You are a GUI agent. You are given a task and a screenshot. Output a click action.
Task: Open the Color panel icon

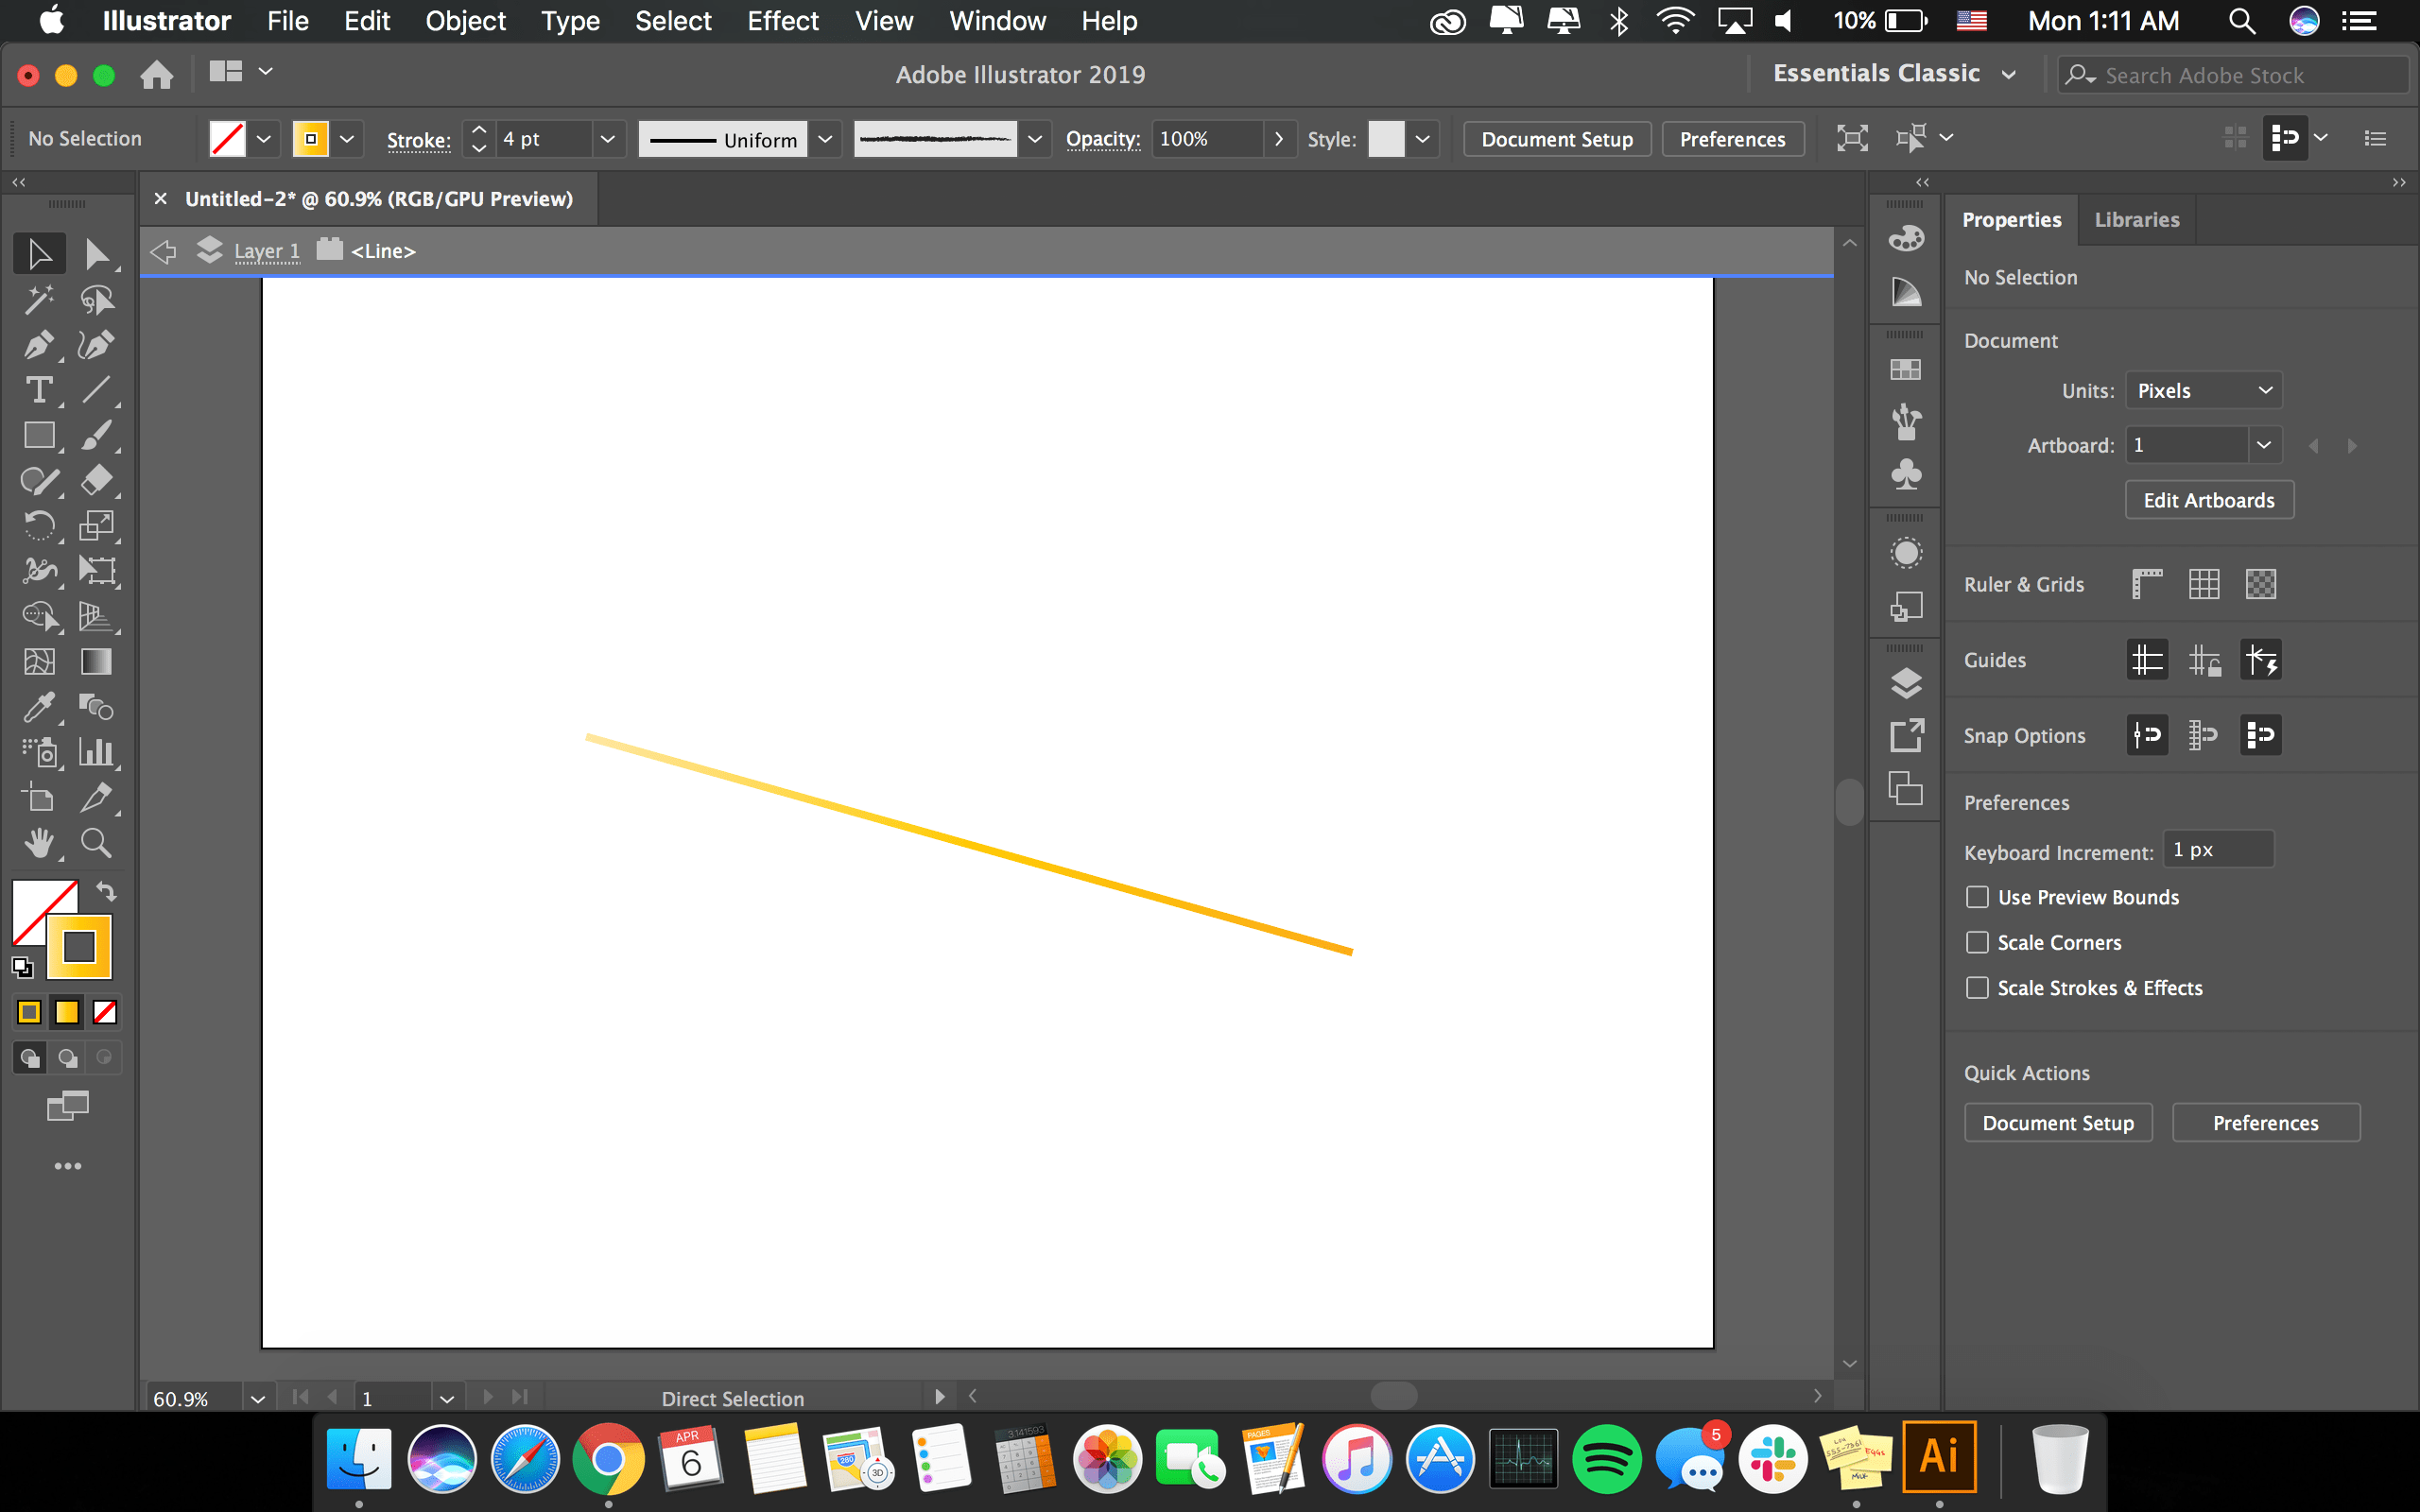[1905, 238]
